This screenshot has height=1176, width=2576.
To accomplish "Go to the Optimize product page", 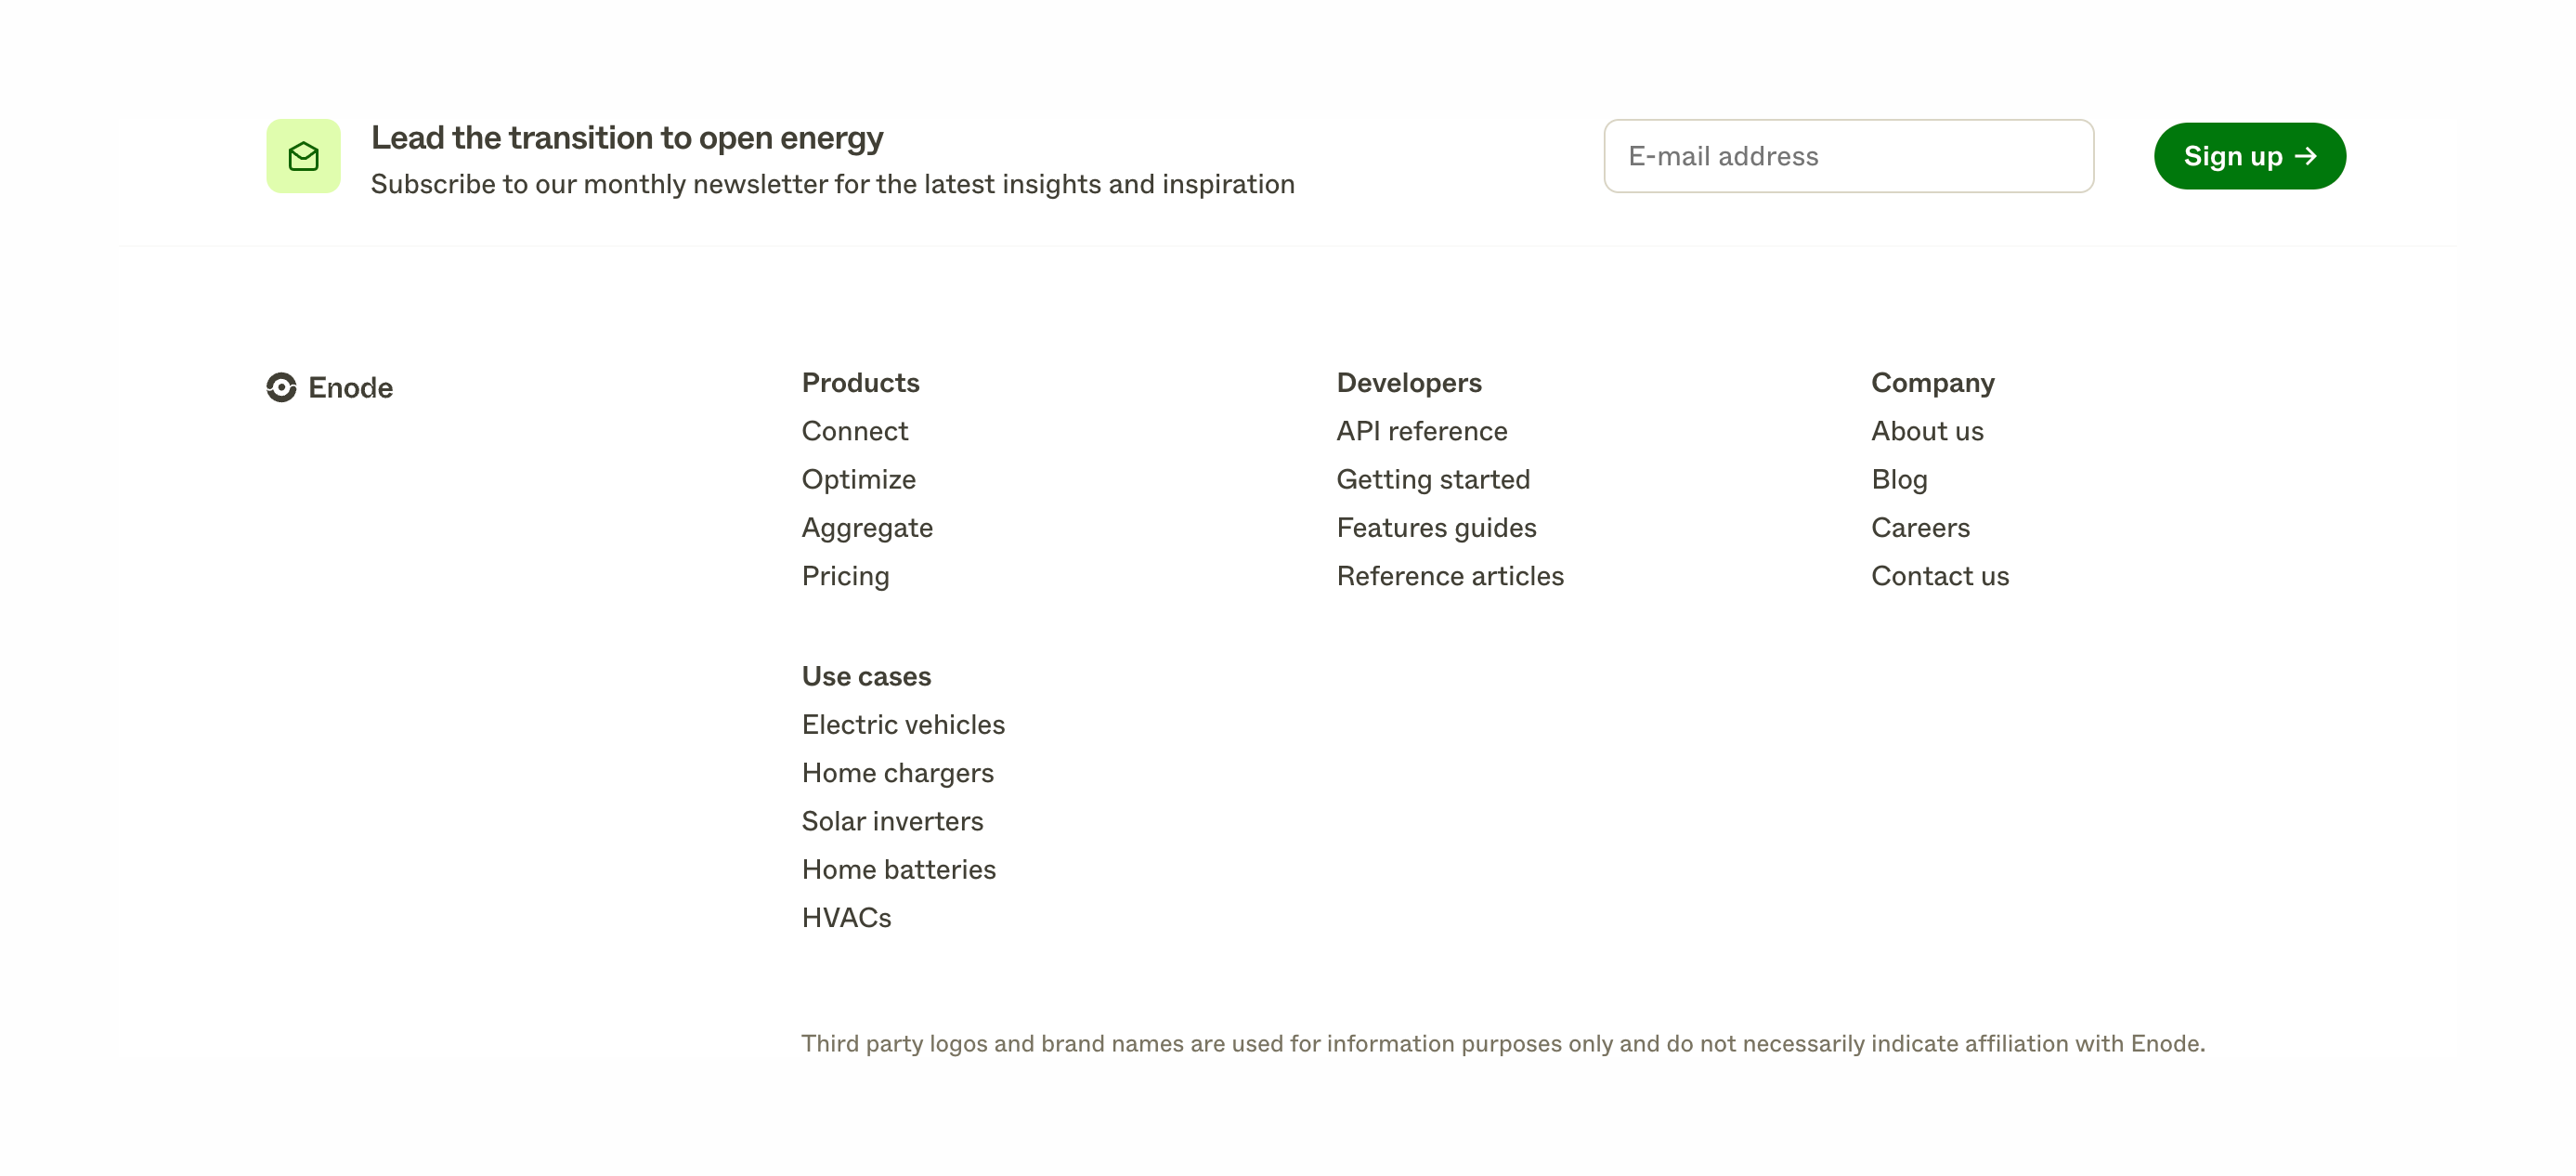I will (x=858, y=479).
